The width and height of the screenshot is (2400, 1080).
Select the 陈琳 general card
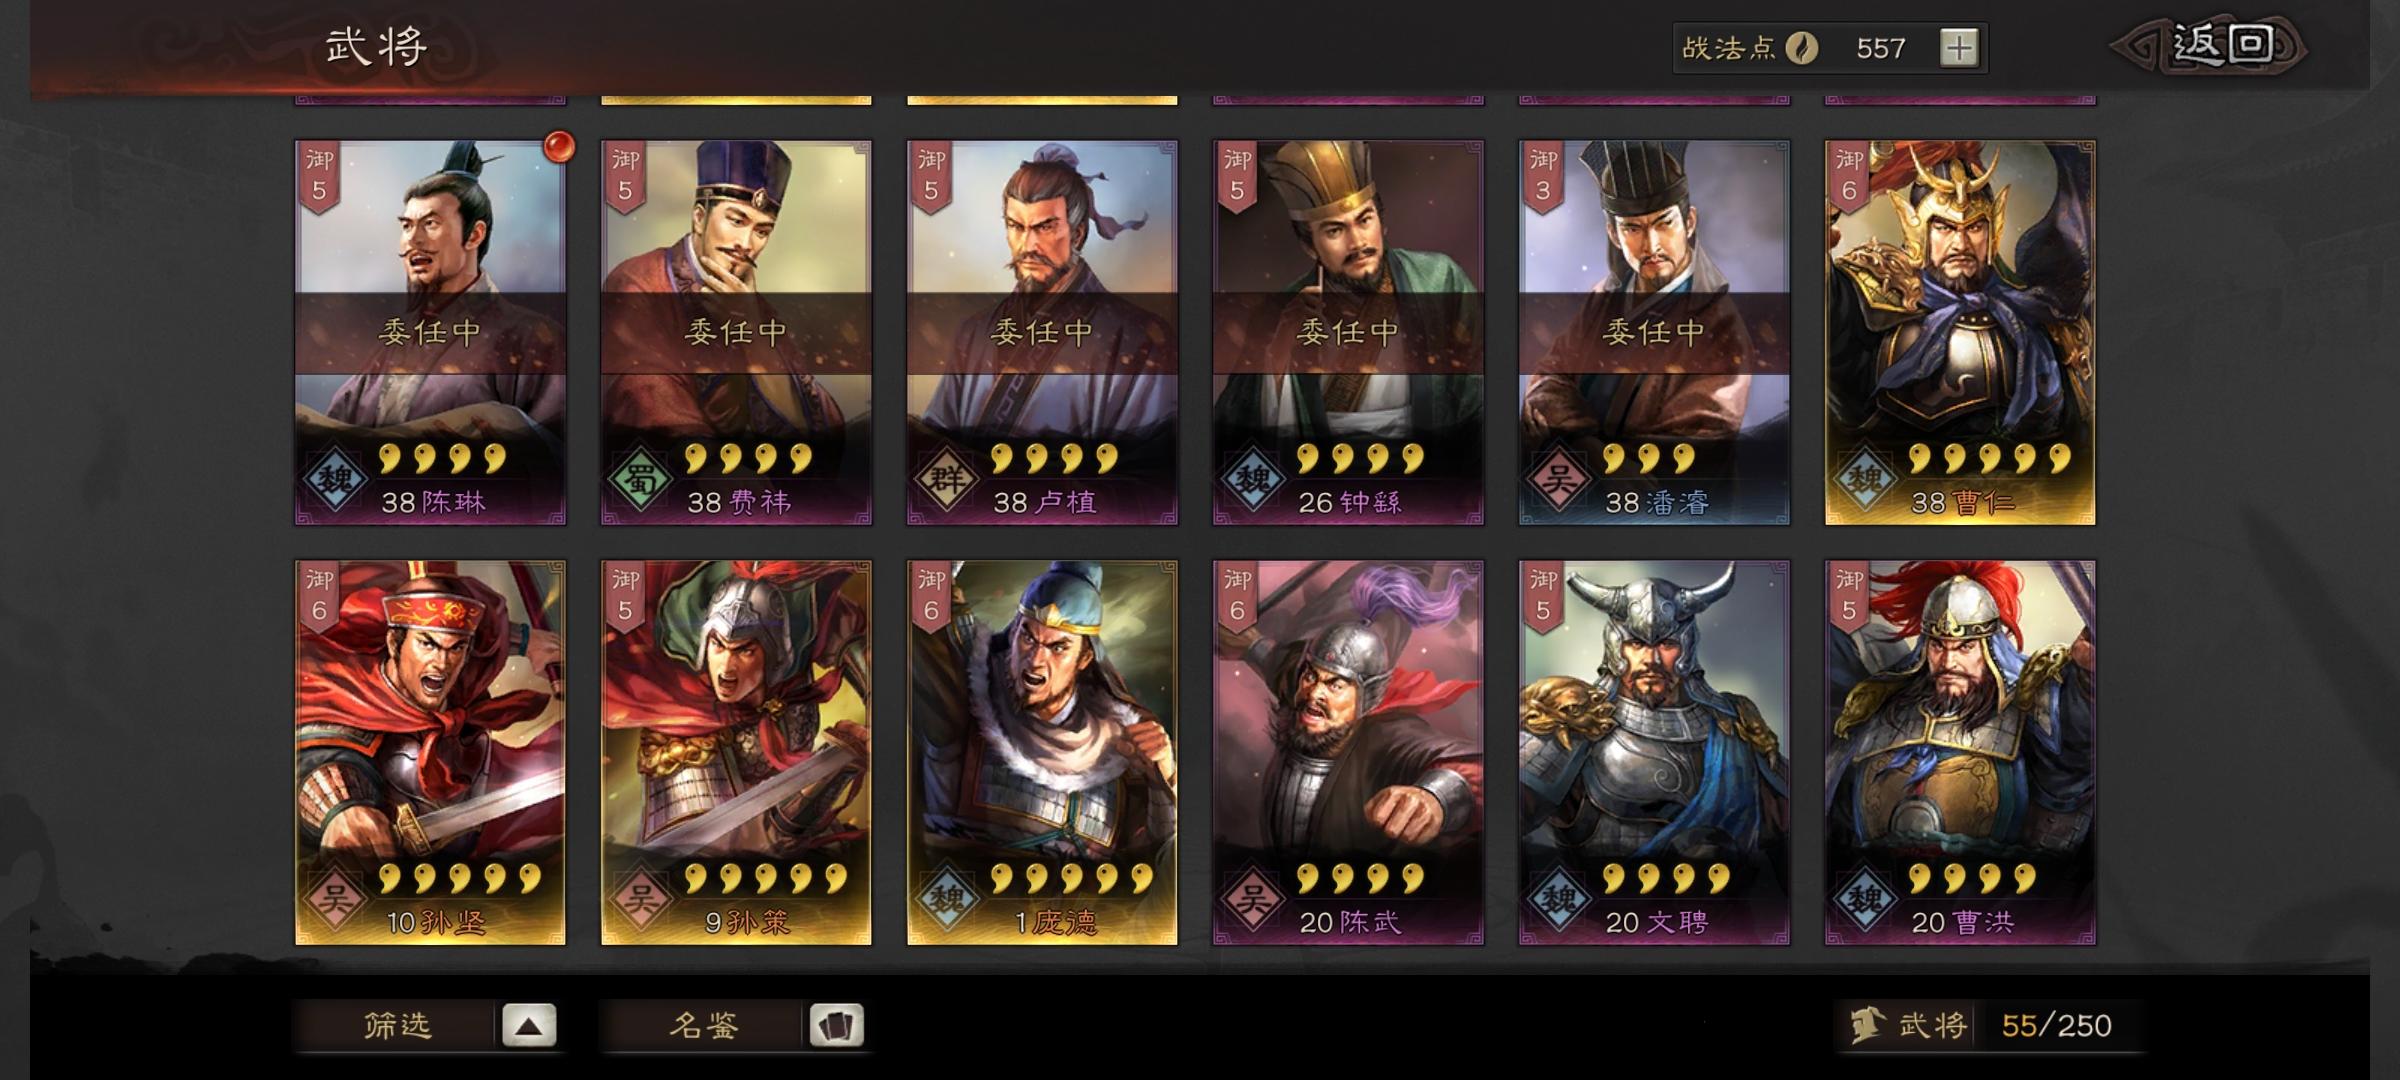pos(430,333)
